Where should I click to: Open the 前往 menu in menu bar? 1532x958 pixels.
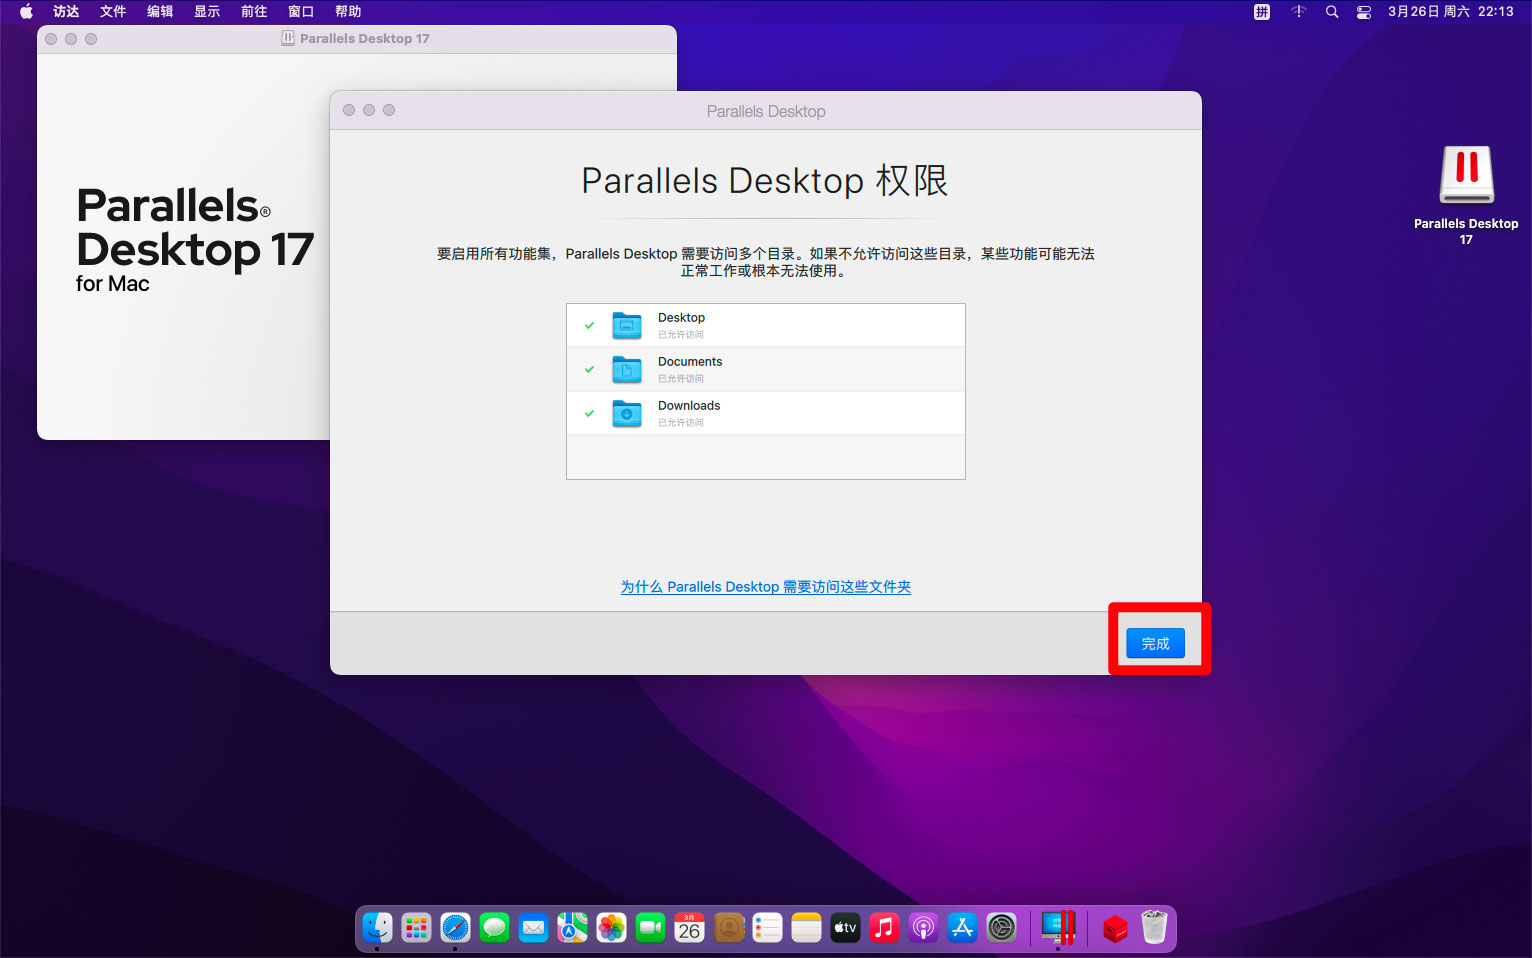click(254, 12)
